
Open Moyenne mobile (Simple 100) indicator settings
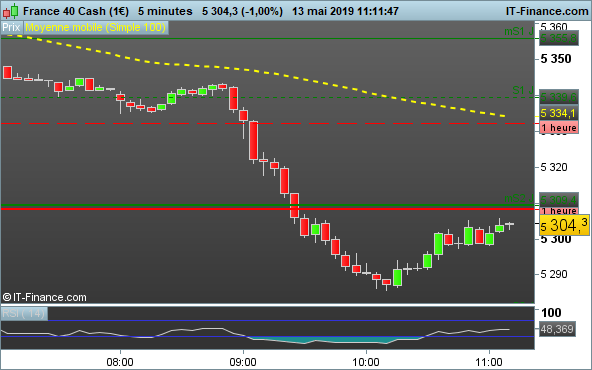96,28
